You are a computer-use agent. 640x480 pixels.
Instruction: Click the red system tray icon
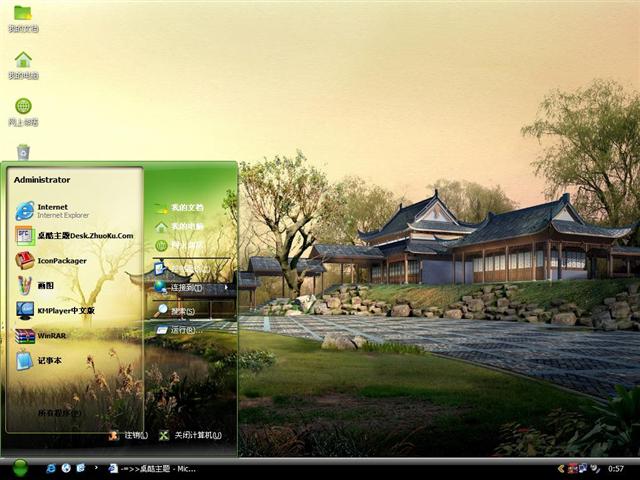tap(572, 468)
